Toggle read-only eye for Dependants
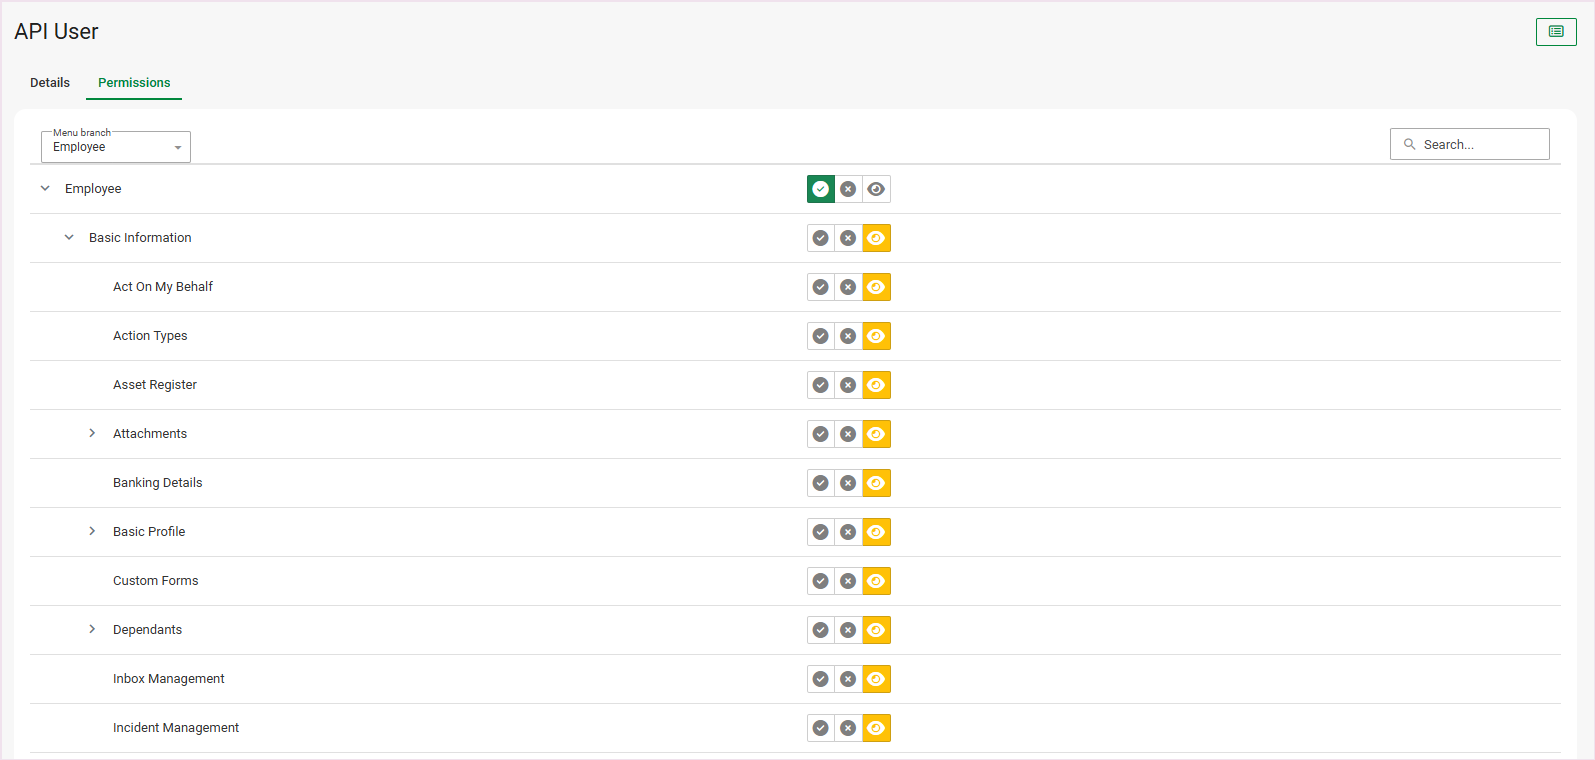1595x760 pixels. pos(876,630)
